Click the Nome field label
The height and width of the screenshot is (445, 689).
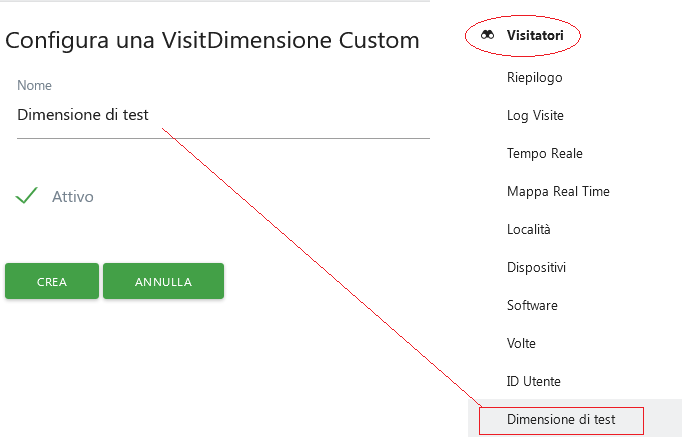(34, 86)
